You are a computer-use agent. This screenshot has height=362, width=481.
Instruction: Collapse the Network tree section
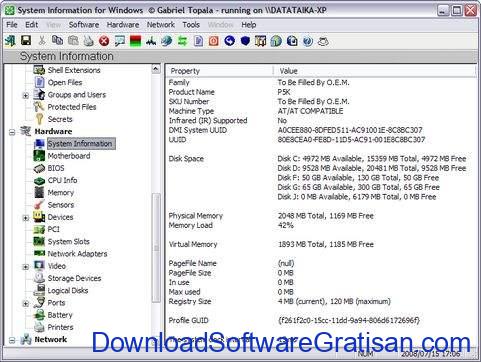click(x=12, y=340)
